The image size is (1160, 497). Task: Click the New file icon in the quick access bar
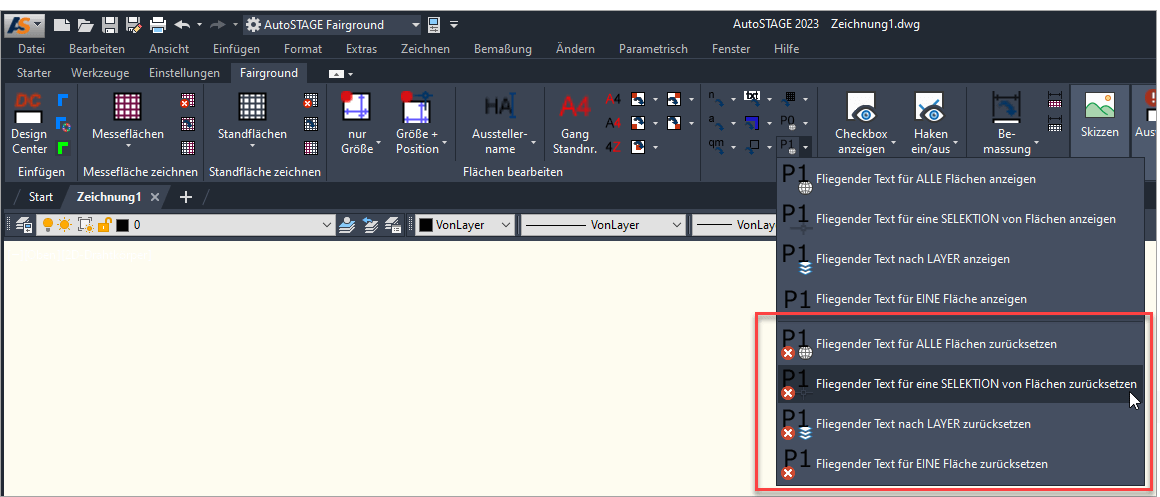pyautogui.click(x=62, y=24)
